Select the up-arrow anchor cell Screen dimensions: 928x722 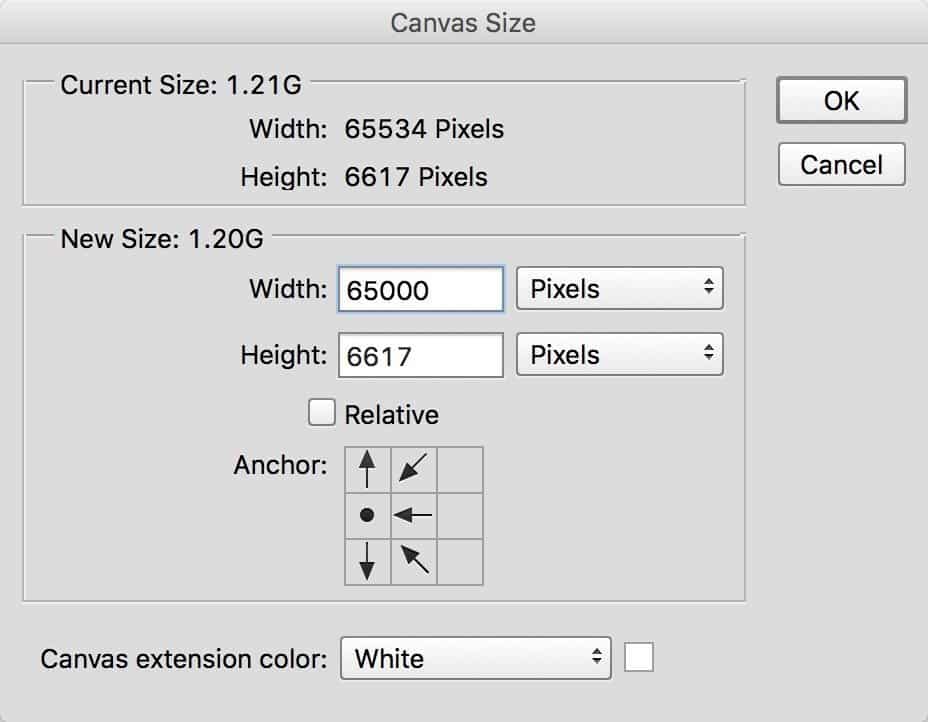pyautogui.click(x=368, y=469)
